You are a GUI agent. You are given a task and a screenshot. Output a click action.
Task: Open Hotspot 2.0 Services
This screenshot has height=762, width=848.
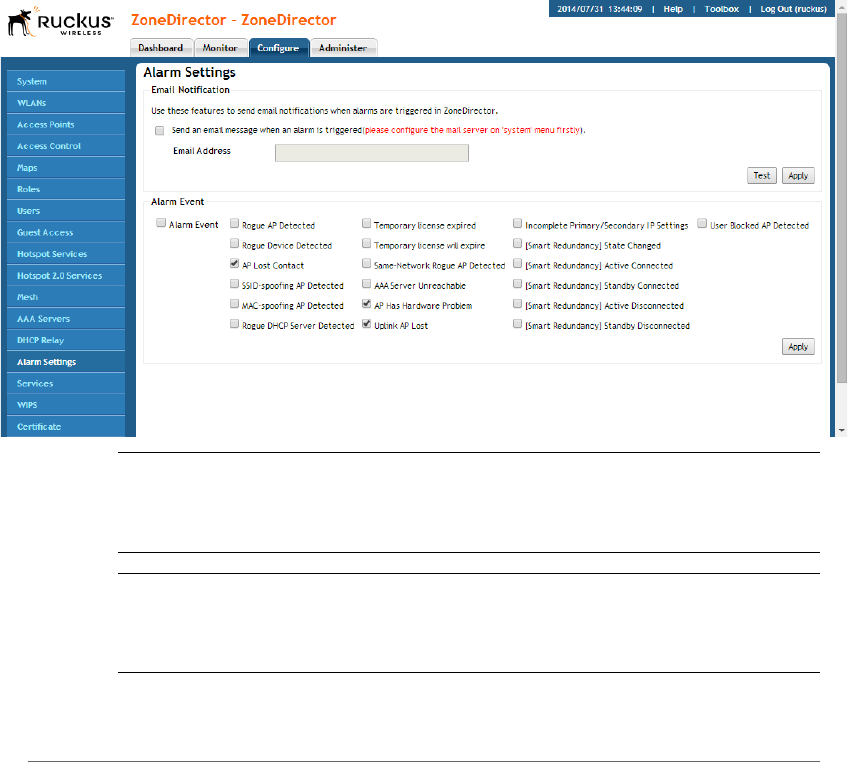66,275
